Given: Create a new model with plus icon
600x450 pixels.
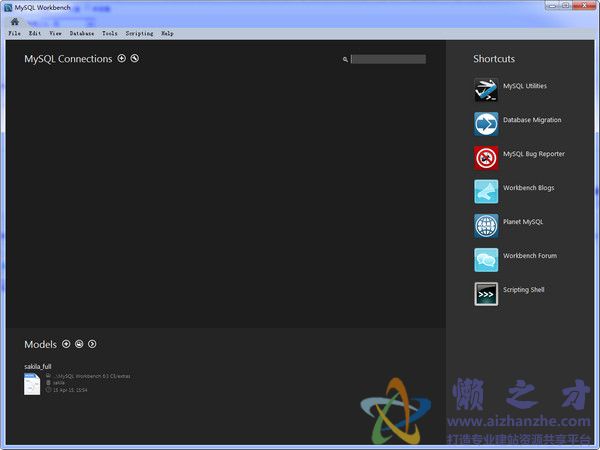Looking at the screenshot, I should tap(66, 344).
